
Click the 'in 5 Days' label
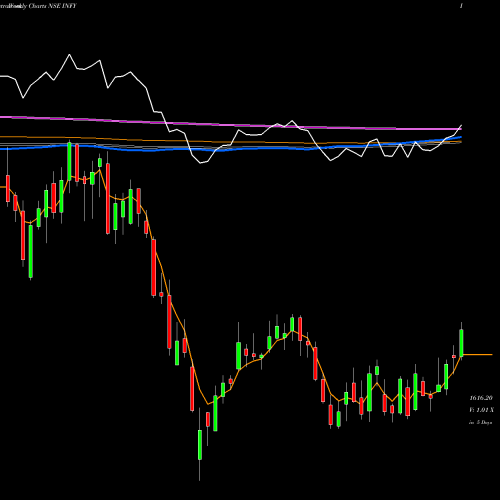(480, 422)
